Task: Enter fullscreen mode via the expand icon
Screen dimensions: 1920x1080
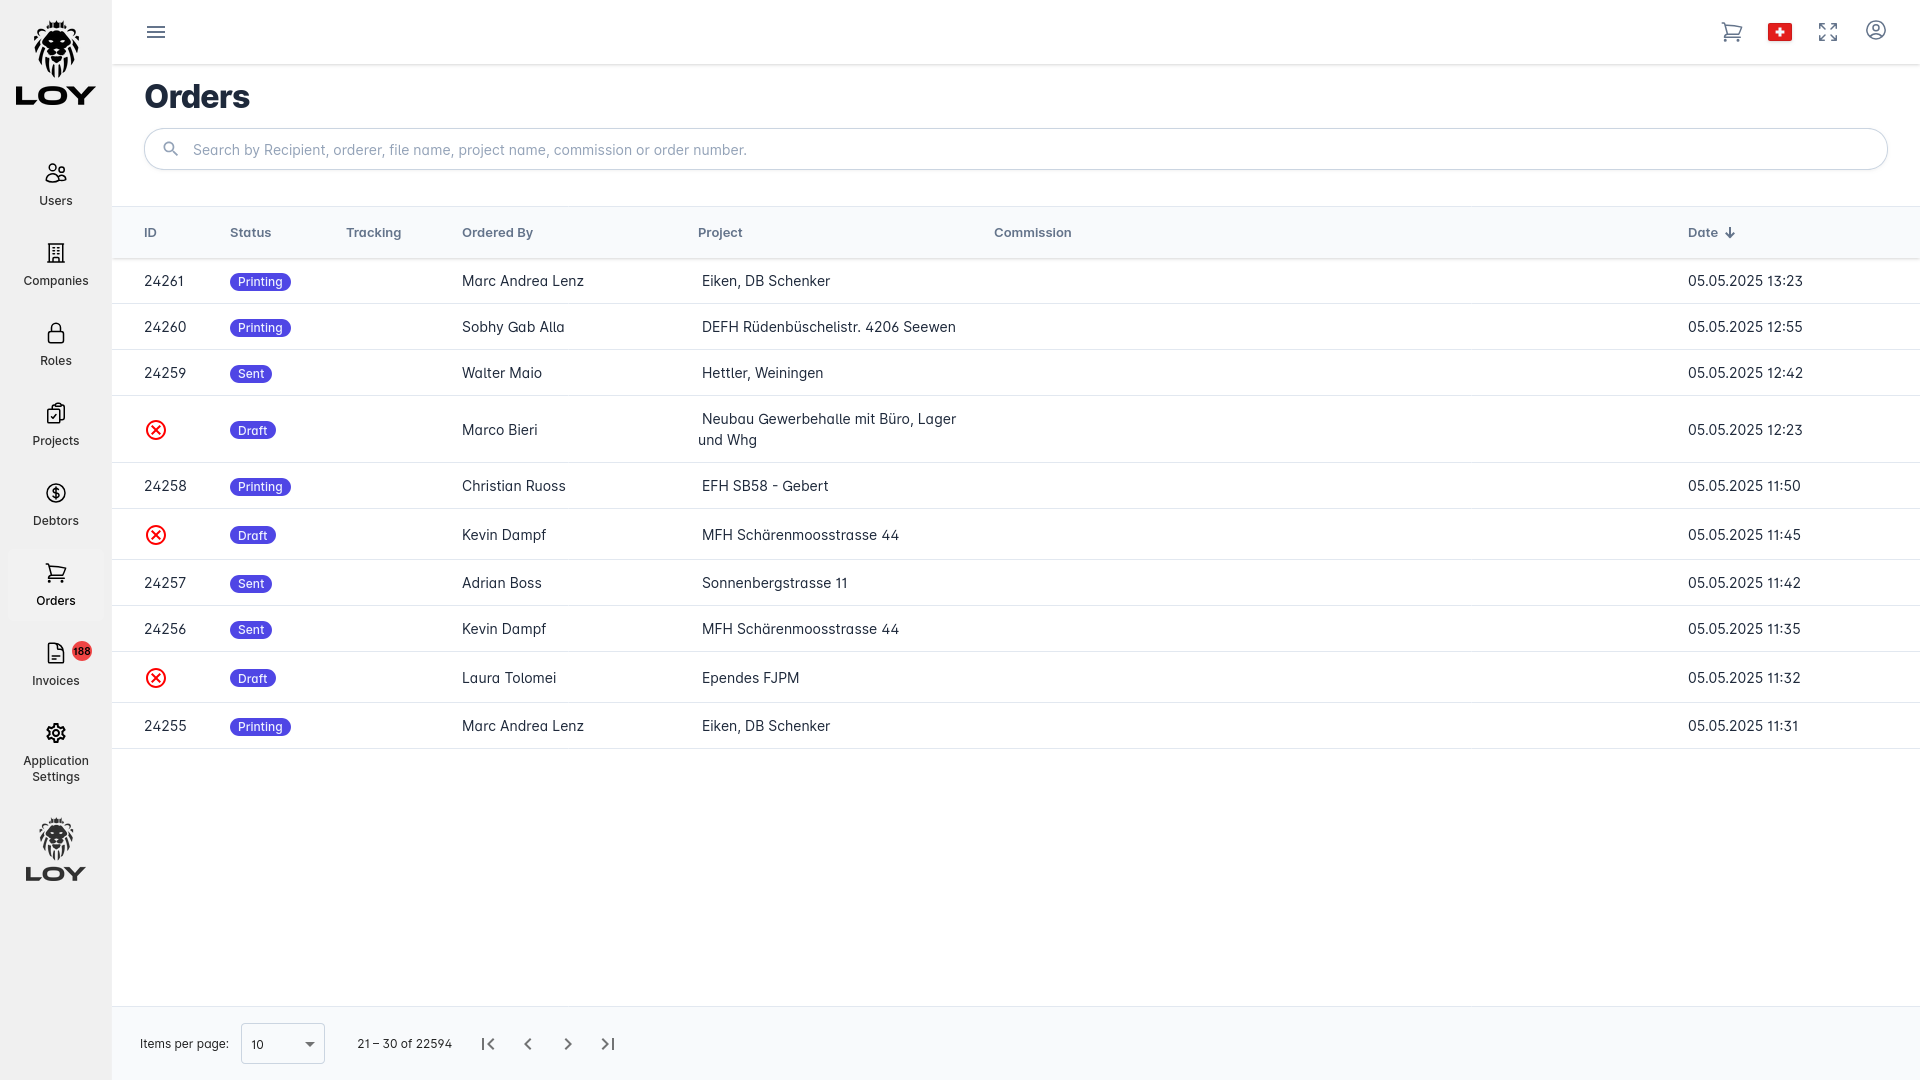Action: 1828,32
